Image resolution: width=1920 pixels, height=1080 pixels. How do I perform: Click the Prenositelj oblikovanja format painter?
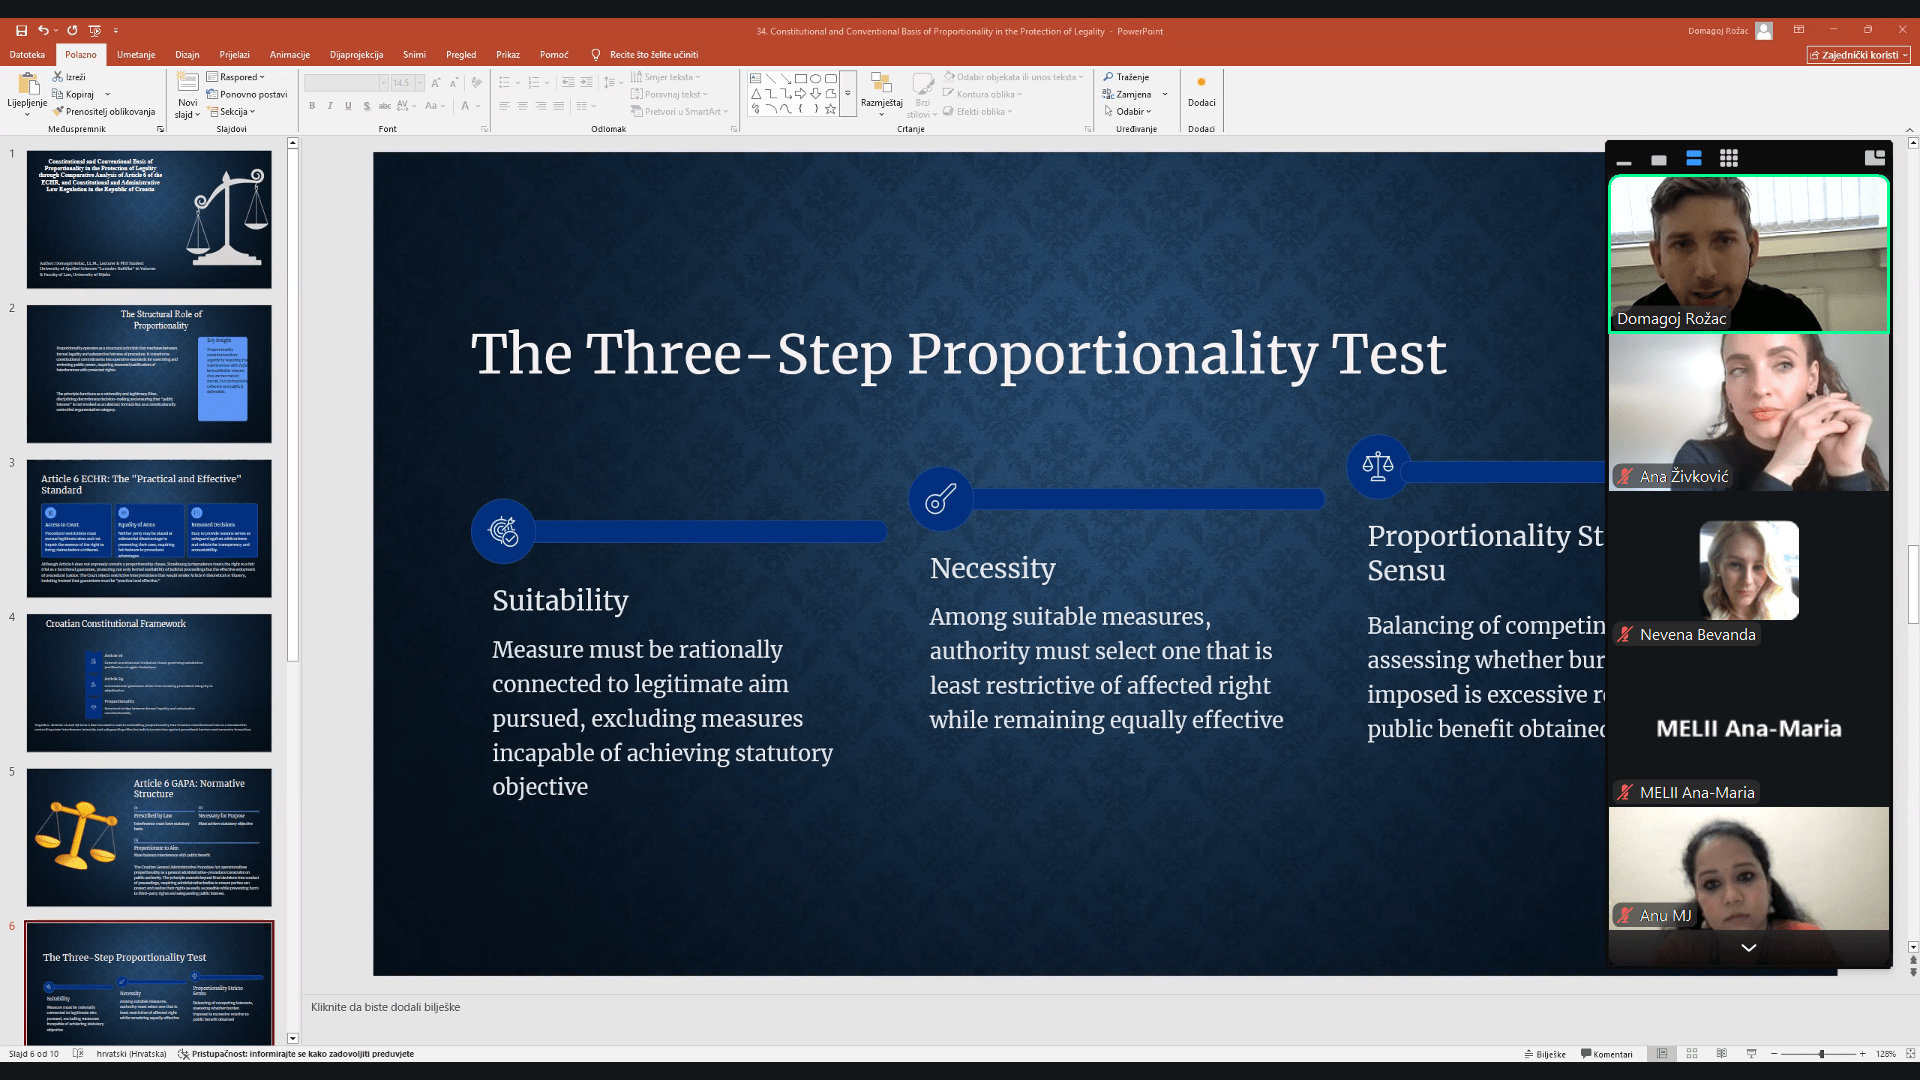(104, 112)
